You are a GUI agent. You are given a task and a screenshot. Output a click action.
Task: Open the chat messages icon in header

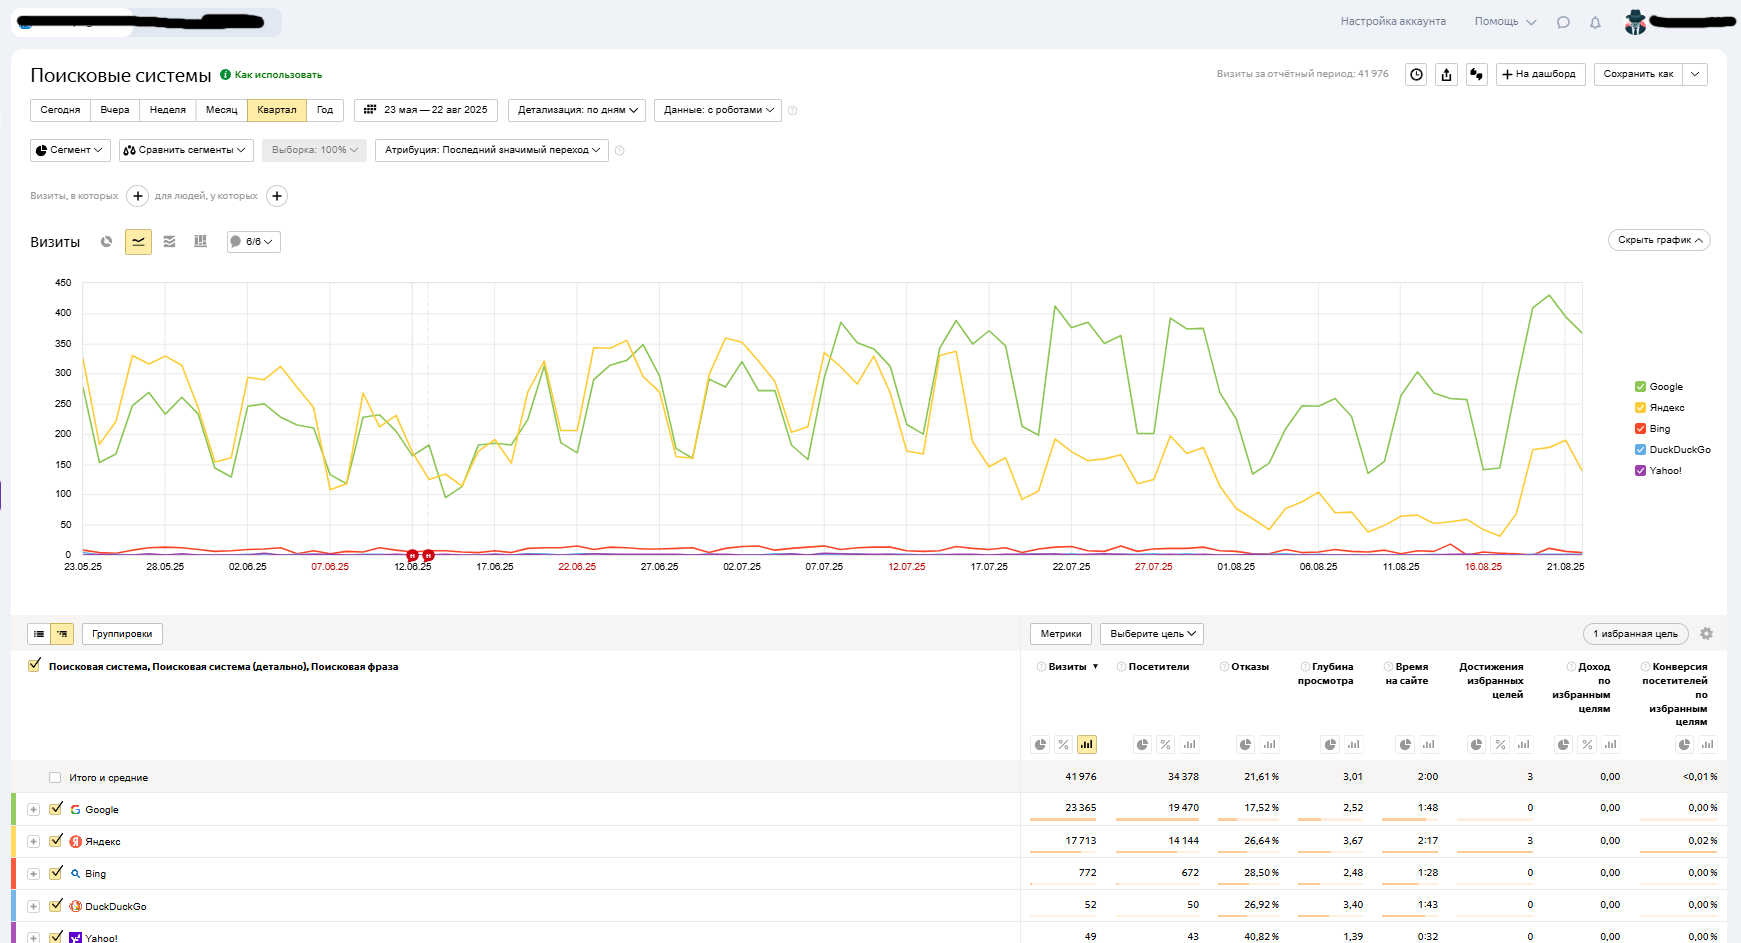point(1563,22)
